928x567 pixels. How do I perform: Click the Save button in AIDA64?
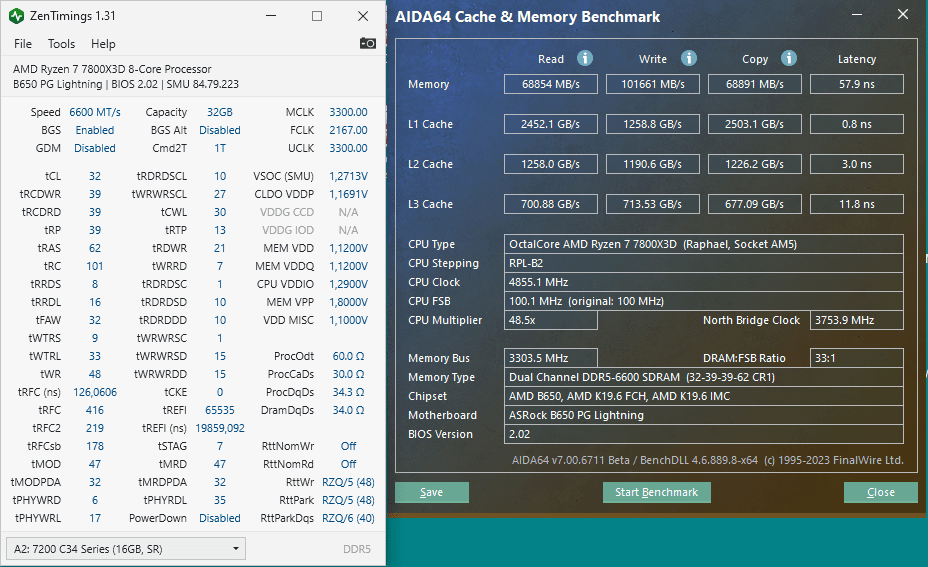tap(431, 492)
